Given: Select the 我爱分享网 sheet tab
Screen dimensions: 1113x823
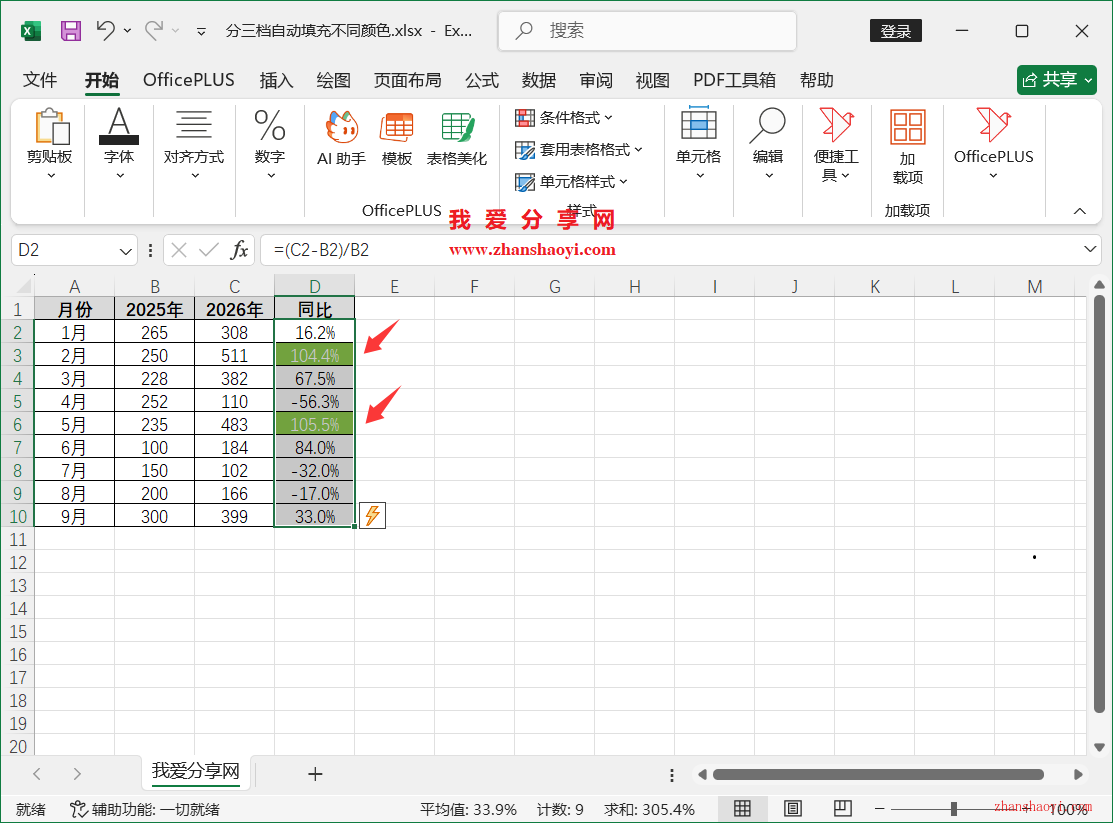Looking at the screenshot, I should [196, 771].
